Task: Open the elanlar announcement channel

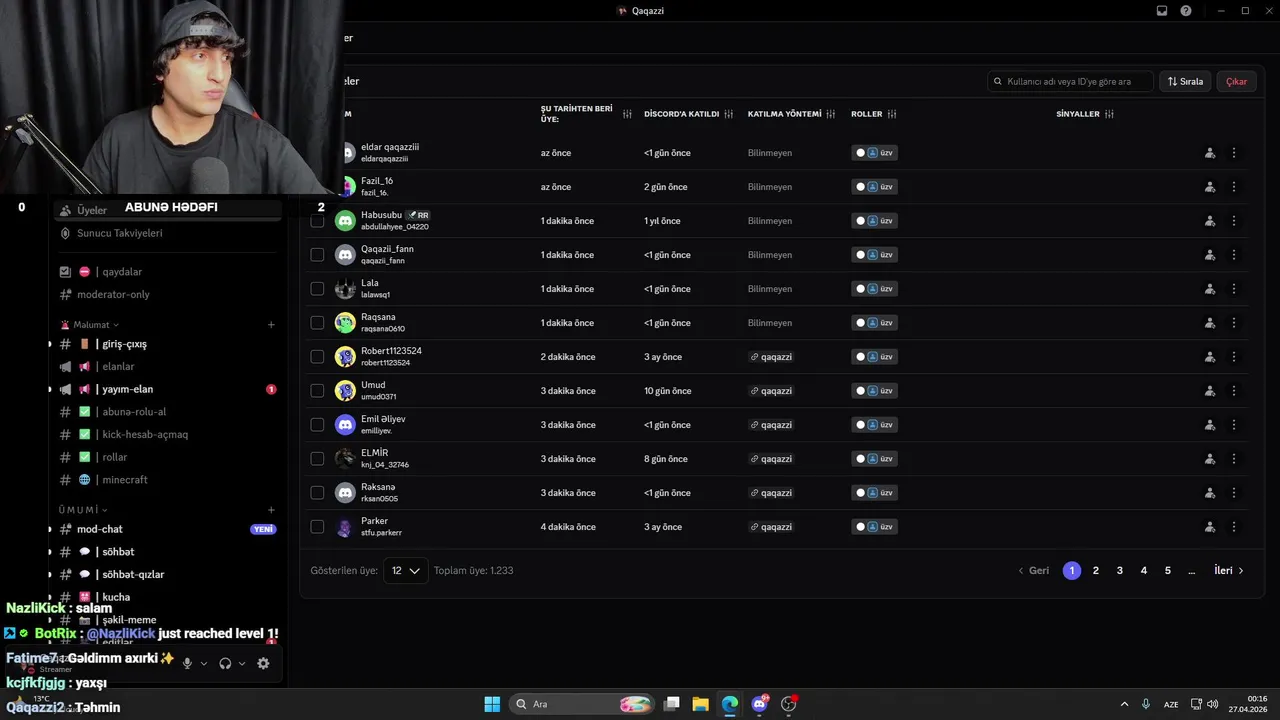Action: click(167, 367)
